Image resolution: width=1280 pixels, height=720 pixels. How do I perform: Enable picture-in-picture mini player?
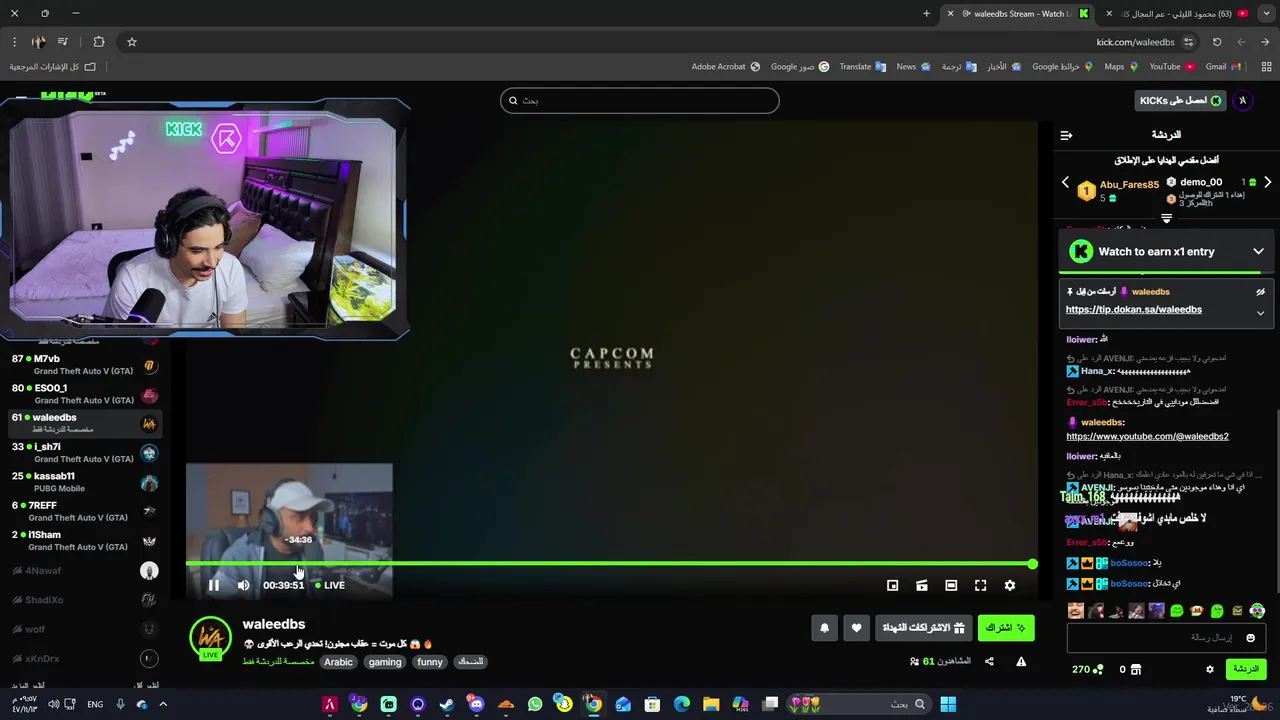click(x=893, y=585)
